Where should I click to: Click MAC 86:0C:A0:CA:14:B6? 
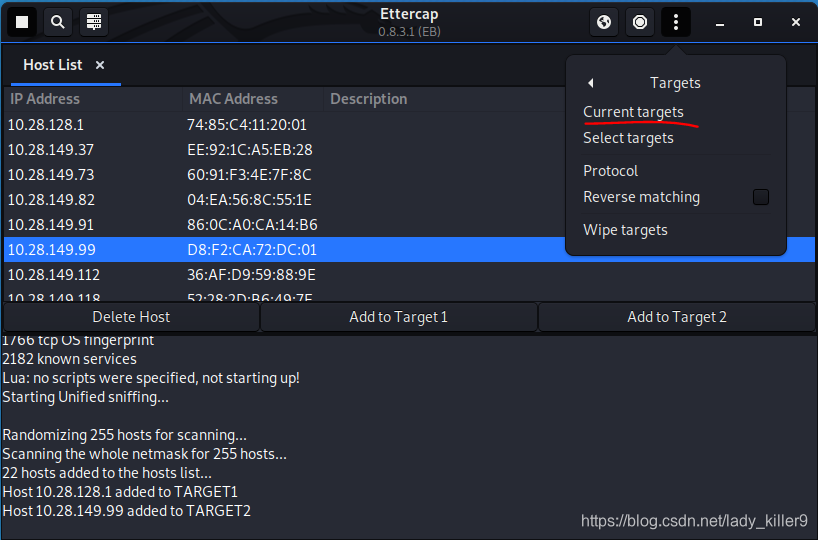pos(252,225)
